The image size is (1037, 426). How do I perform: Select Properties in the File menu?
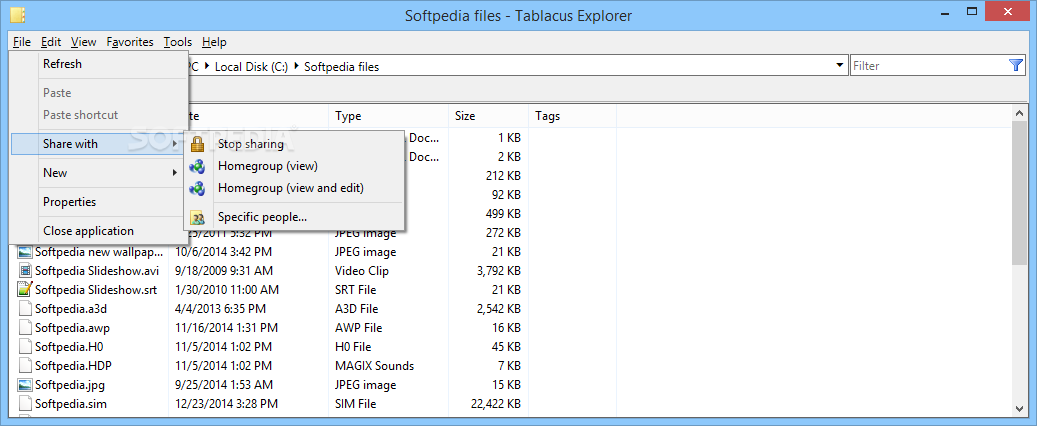point(100,202)
